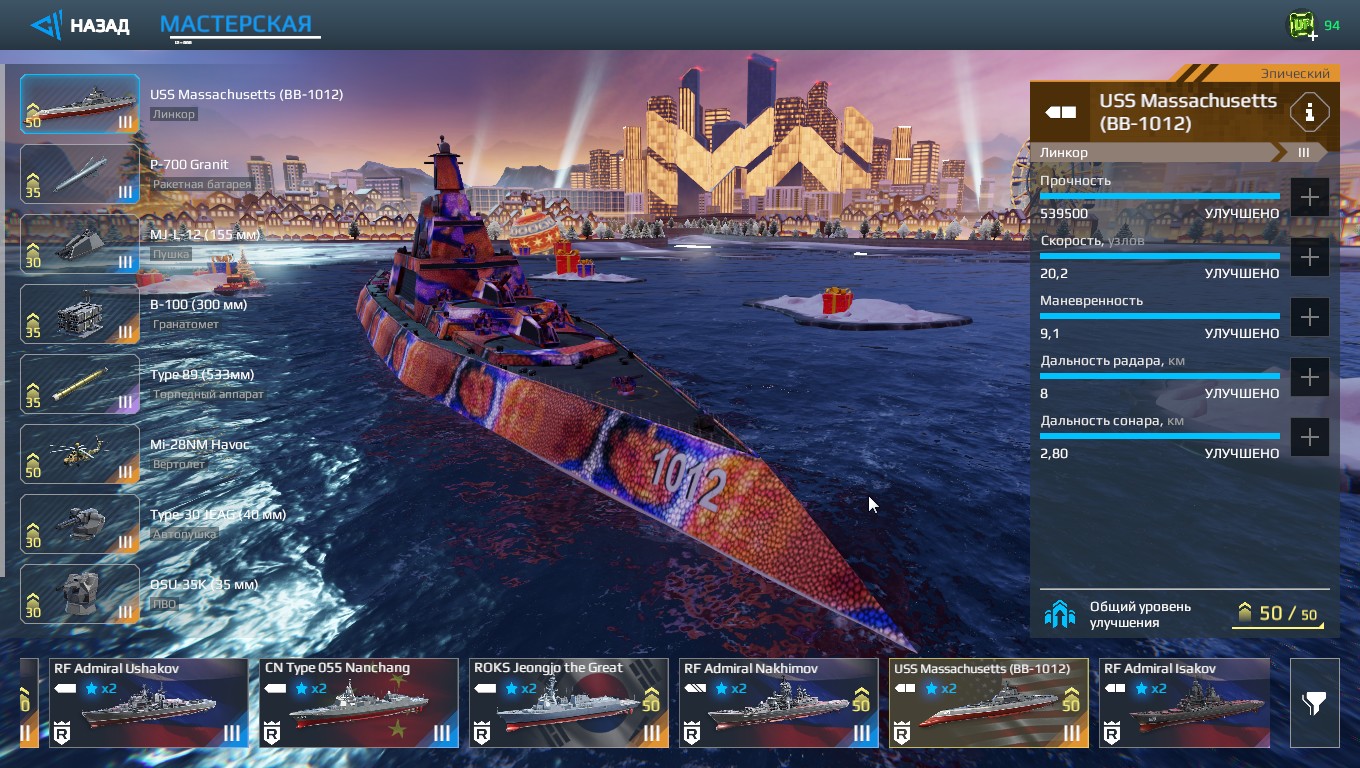The image size is (1360, 768).
Task: Click the Маневренность progress bar
Action: click(1160, 316)
